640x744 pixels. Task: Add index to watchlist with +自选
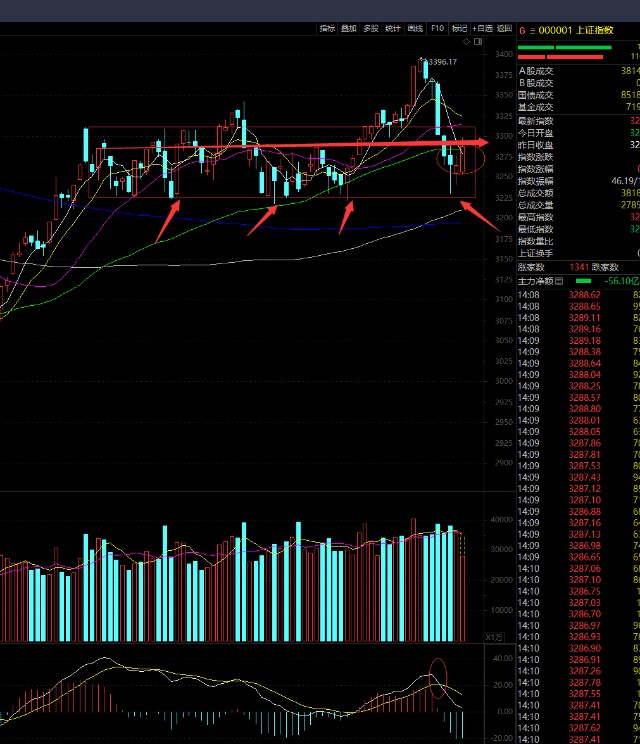482,29
